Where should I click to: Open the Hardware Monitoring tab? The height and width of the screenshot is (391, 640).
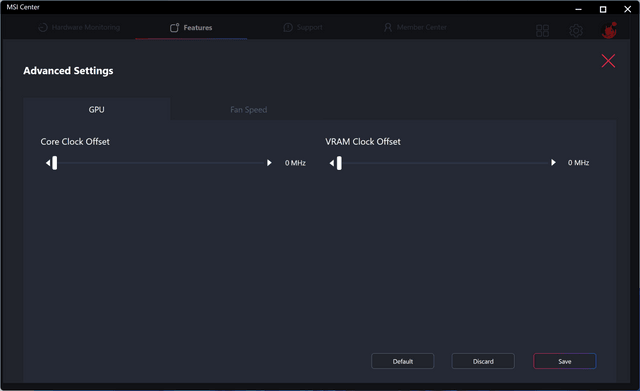pos(79,27)
